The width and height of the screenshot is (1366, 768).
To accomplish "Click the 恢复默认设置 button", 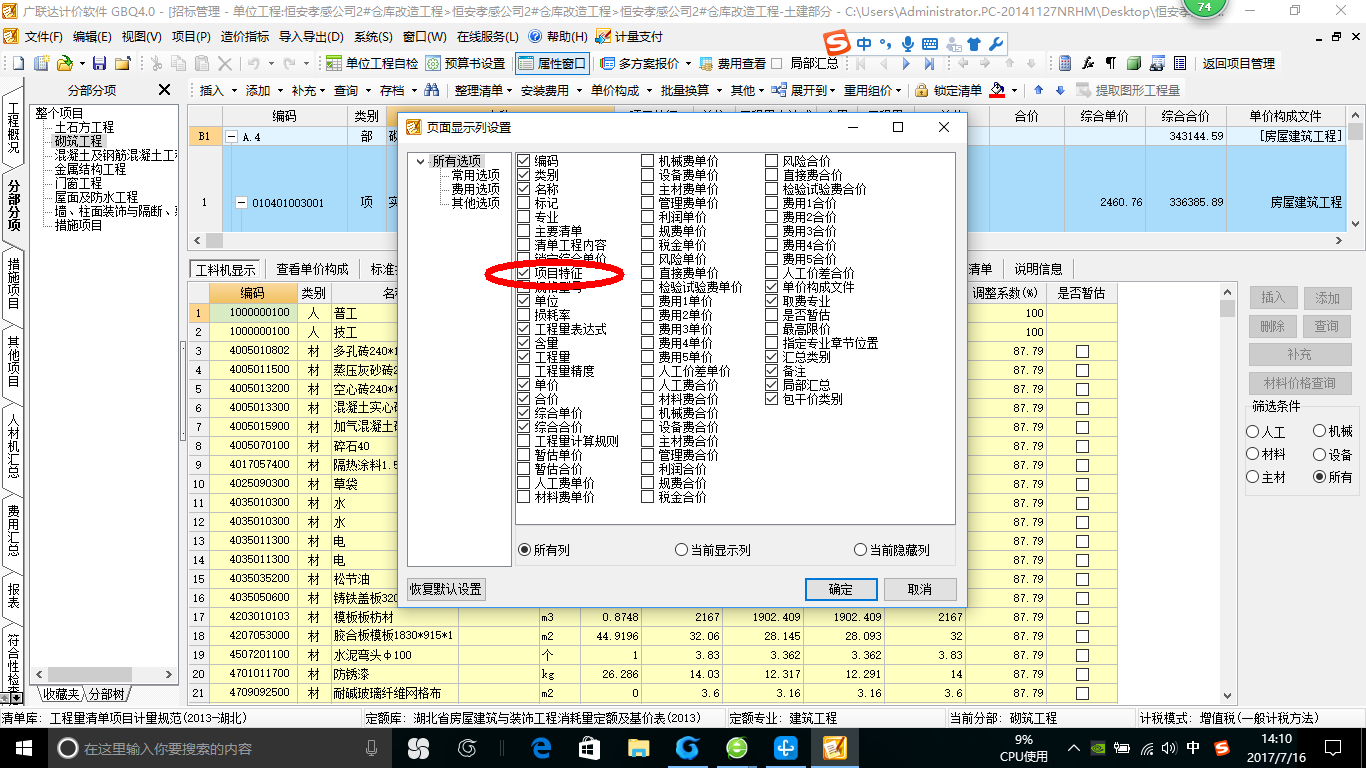I will point(446,589).
